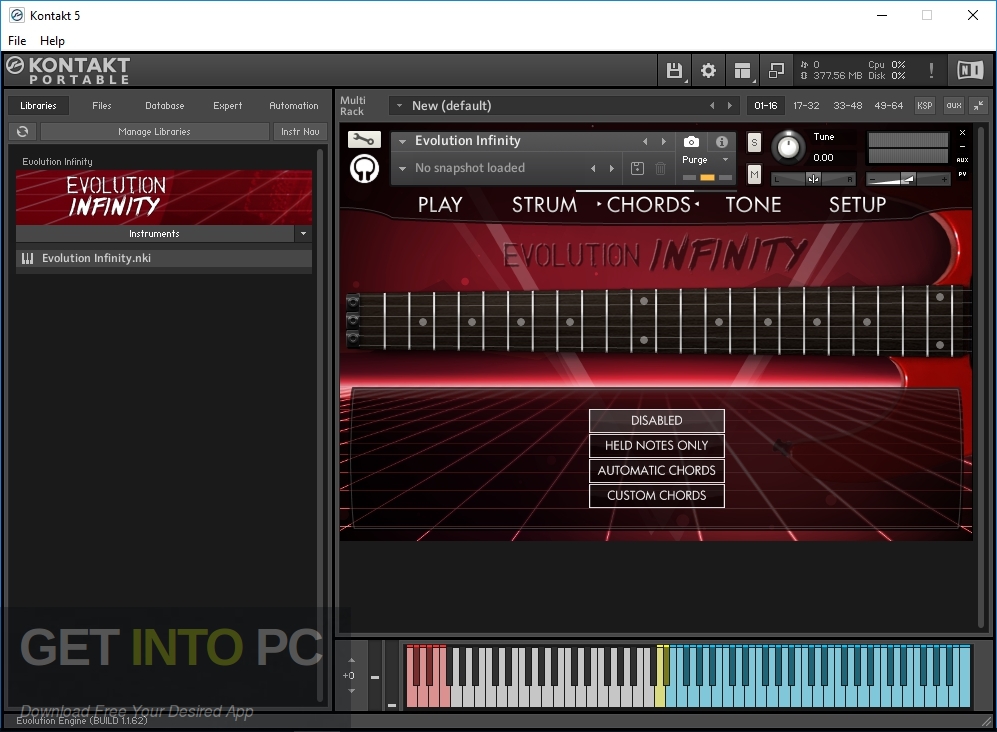Open Evolution Infinity.nki in the library

pyautogui.click(x=164, y=258)
